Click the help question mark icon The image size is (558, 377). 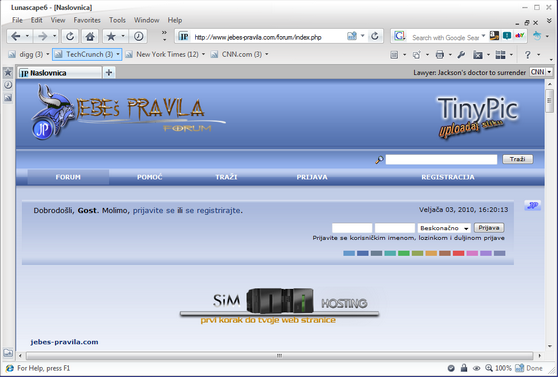[527, 55]
